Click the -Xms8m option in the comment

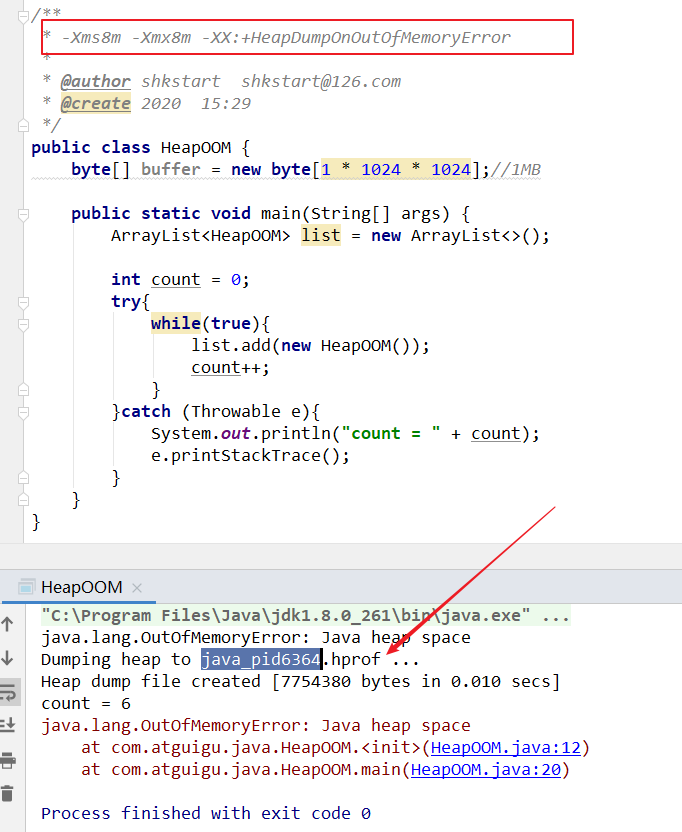[91, 38]
